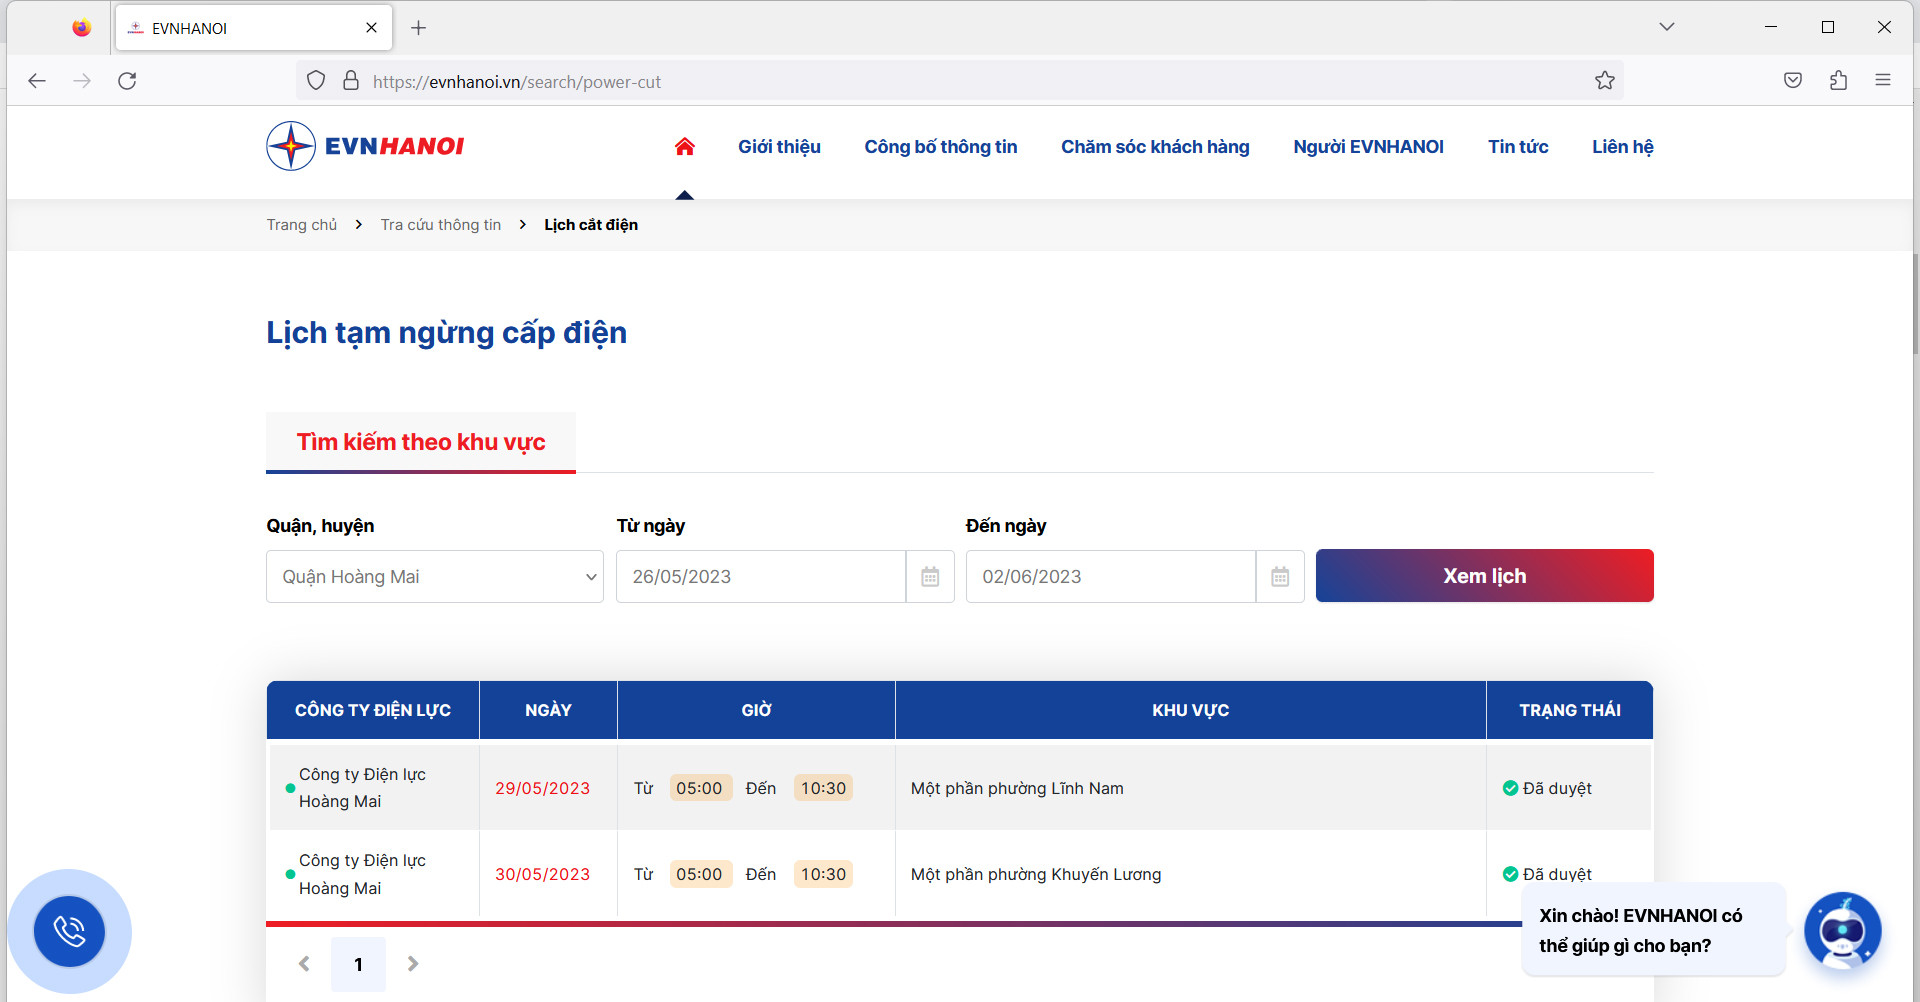The height and width of the screenshot is (1002, 1920).
Task: Expand the Quận, huyện district dropdown
Action: (x=435, y=577)
